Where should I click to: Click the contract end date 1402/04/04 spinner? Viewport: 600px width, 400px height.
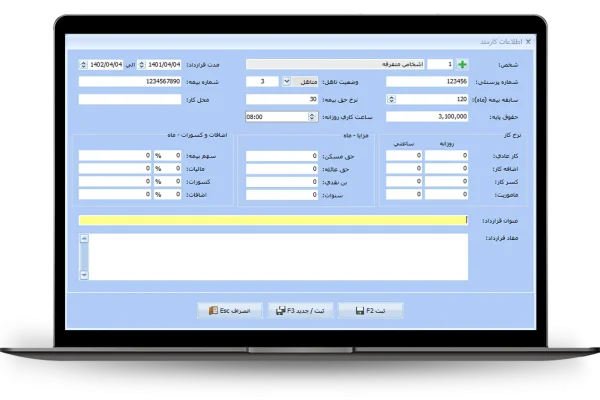pos(83,64)
